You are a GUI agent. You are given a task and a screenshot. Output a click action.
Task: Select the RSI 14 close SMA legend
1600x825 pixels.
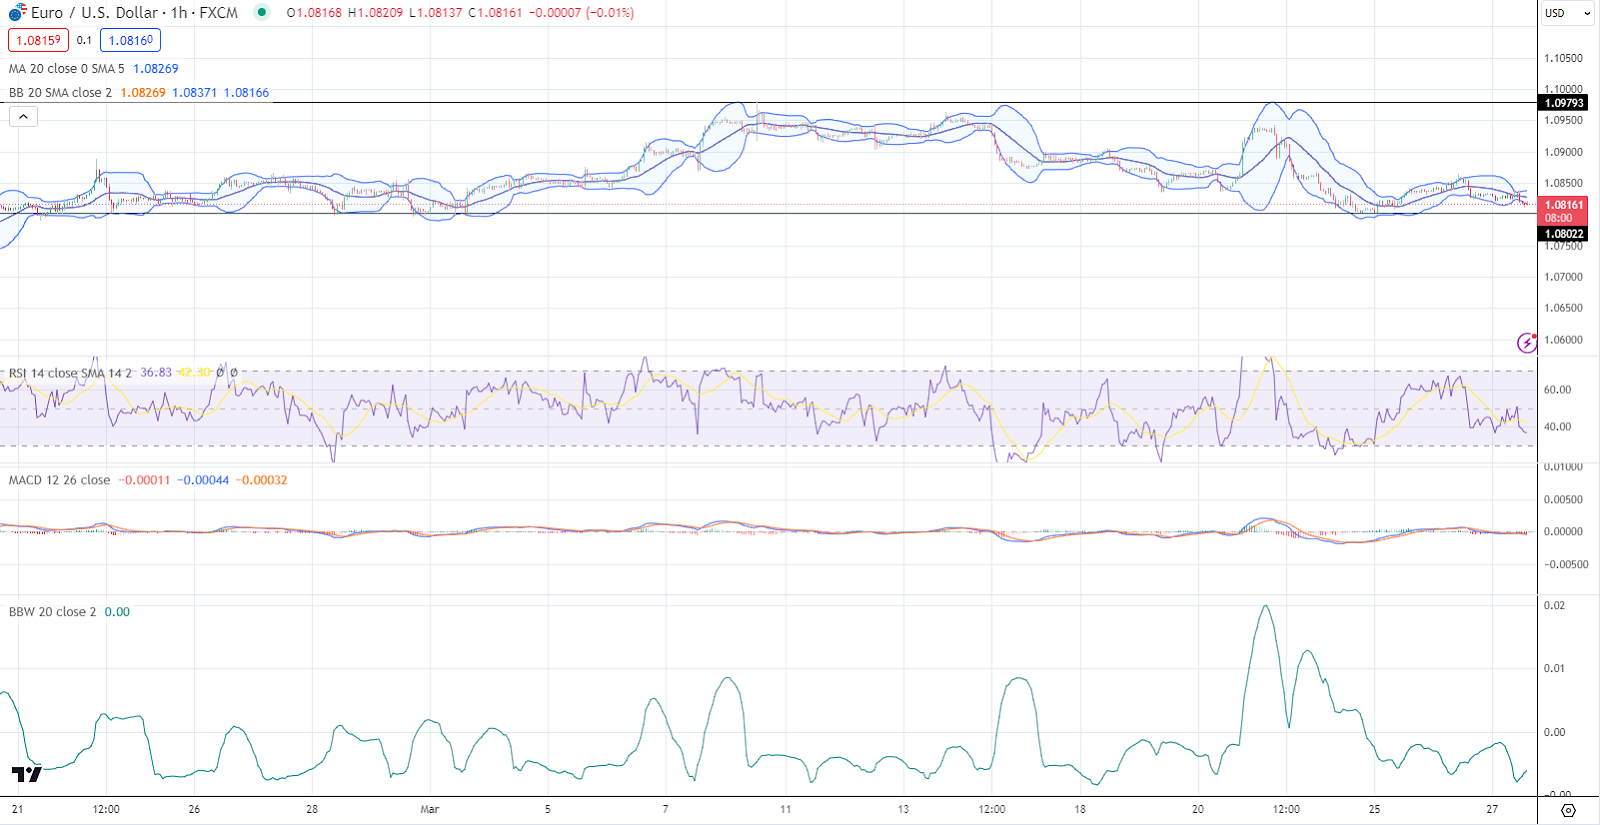70,373
